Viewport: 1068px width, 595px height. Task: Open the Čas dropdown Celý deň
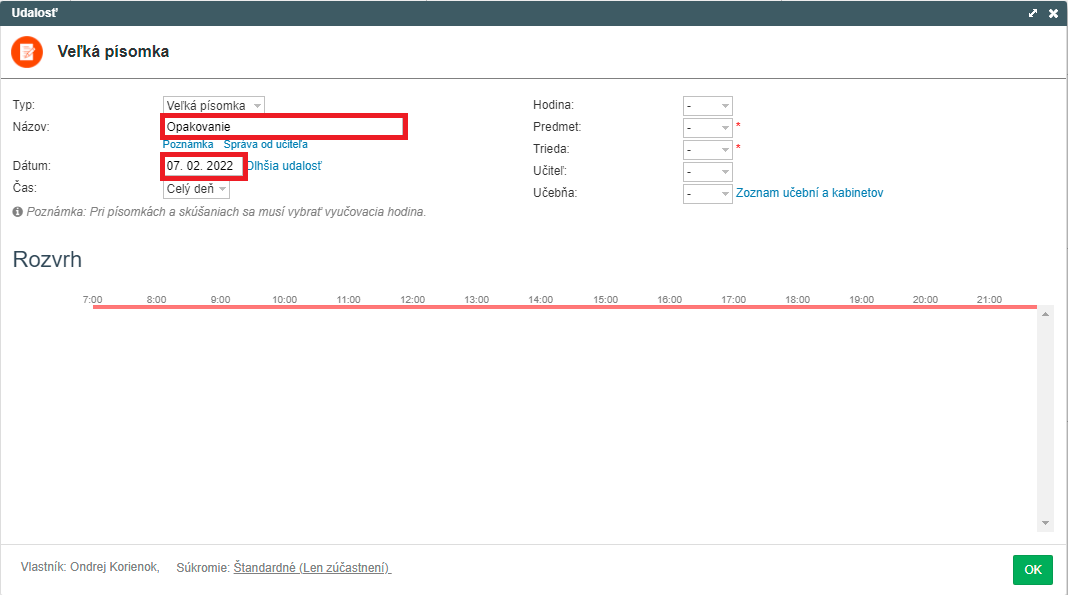point(196,189)
